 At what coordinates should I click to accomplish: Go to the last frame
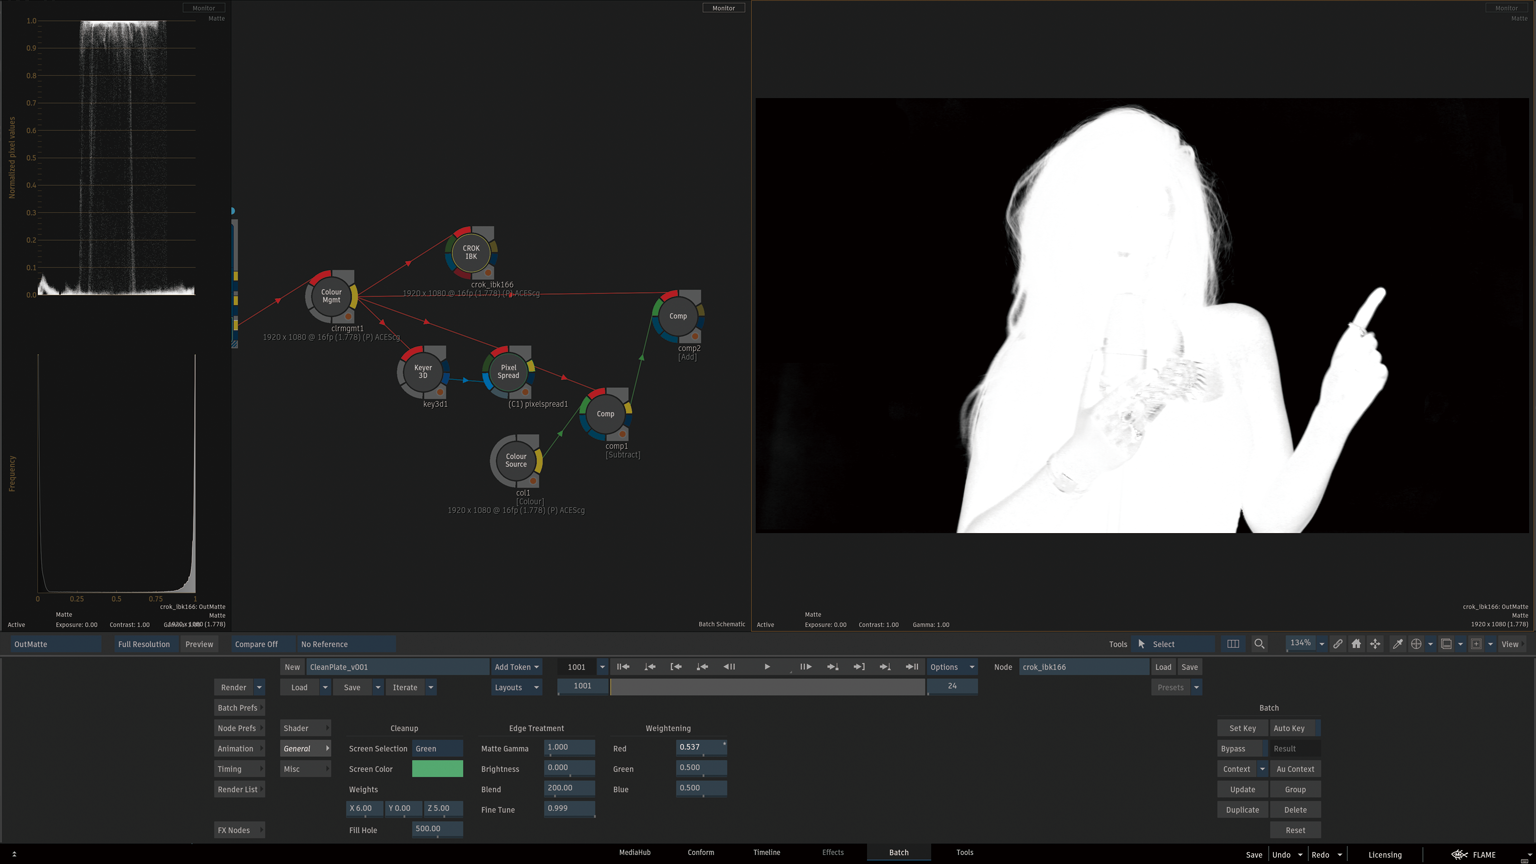(912, 667)
